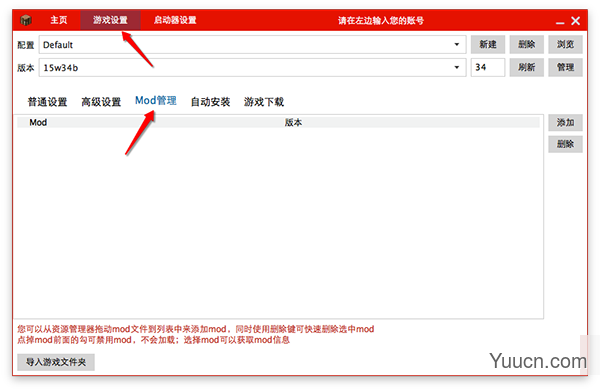Switch to the 游戏设置 tab
The height and width of the screenshot is (391, 600).
110,20
